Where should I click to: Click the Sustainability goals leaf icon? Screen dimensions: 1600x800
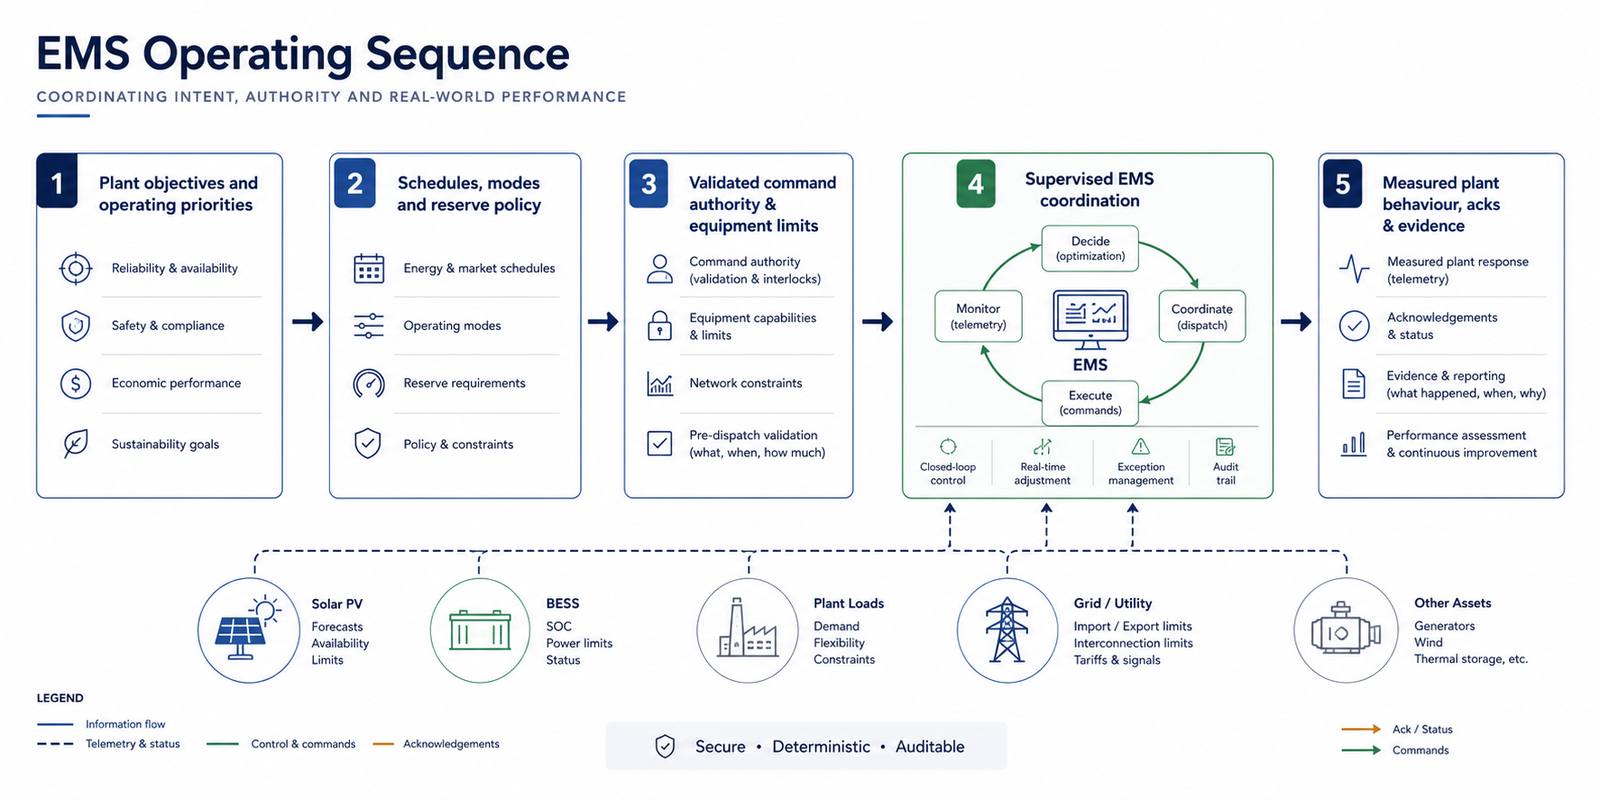point(76,443)
